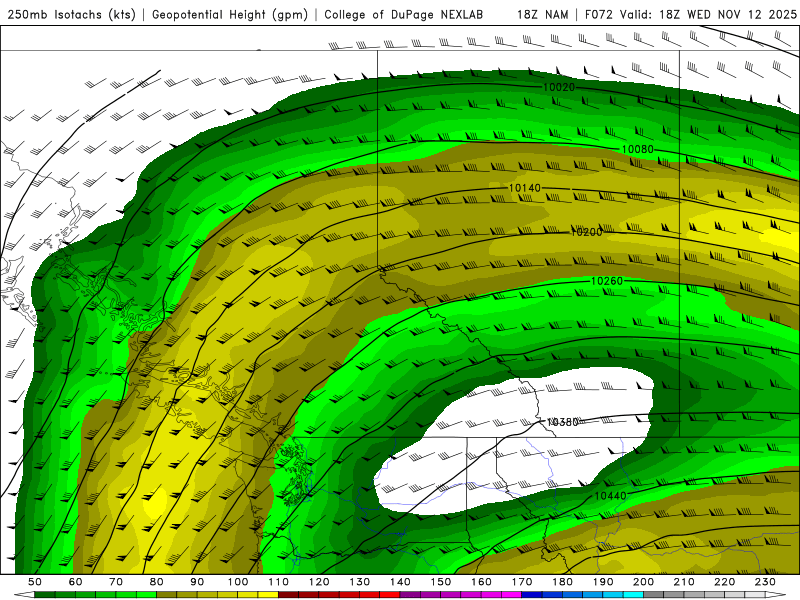Click the 'F072 Valid: 18Z WED NOV 12 2025' text
The height and width of the screenshot is (600, 800).
(691, 15)
